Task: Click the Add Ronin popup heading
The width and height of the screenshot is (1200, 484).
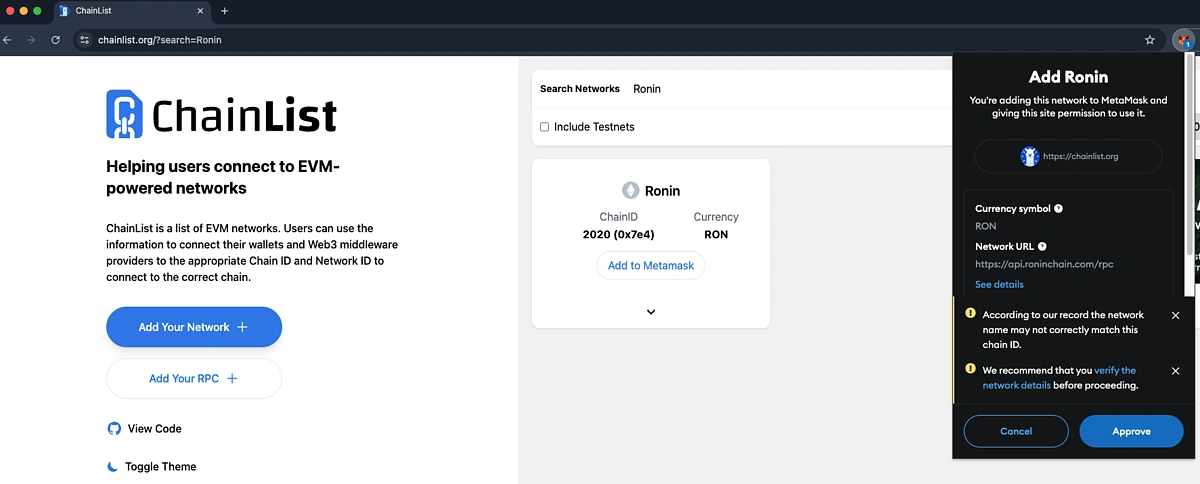Action: 1068,77
